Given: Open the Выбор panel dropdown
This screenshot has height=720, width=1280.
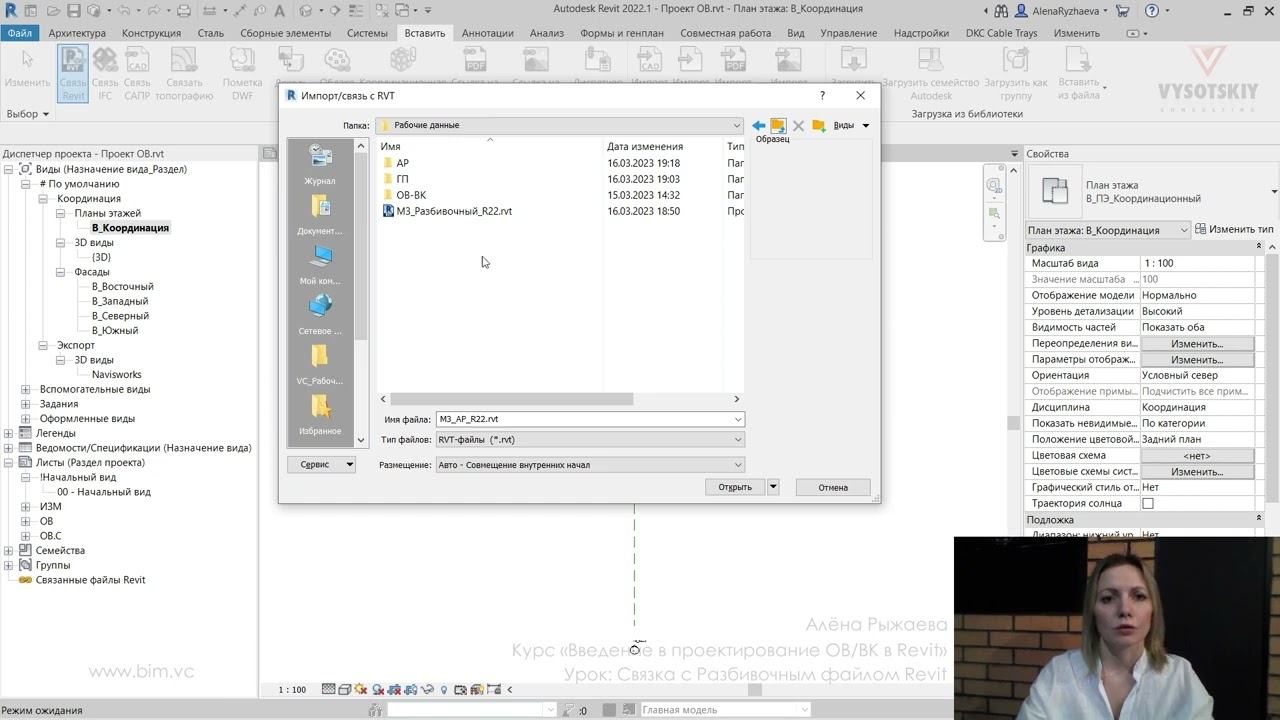Looking at the screenshot, I should (x=28, y=114).
